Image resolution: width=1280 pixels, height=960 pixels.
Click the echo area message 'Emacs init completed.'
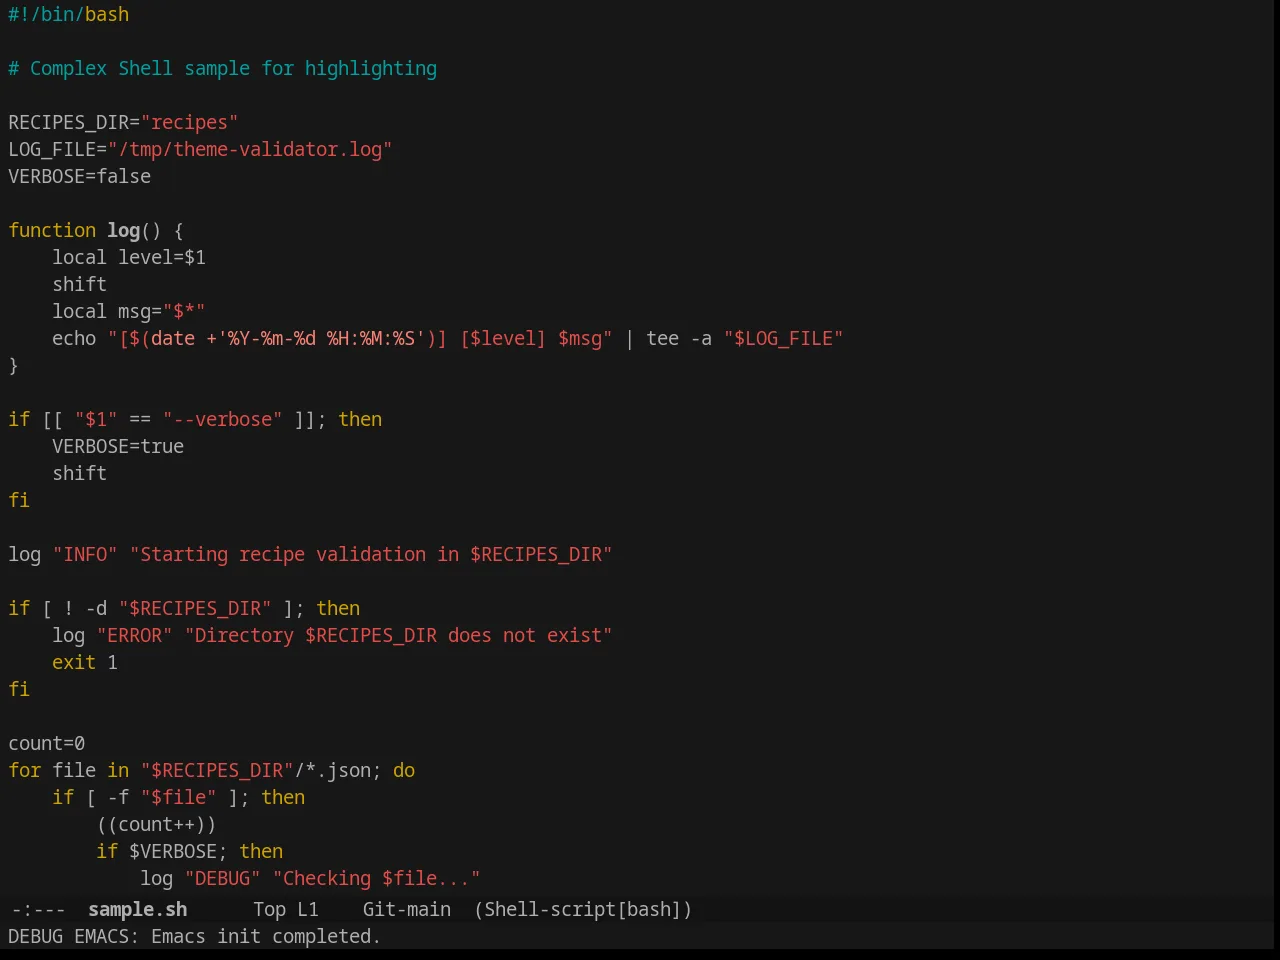266,936
